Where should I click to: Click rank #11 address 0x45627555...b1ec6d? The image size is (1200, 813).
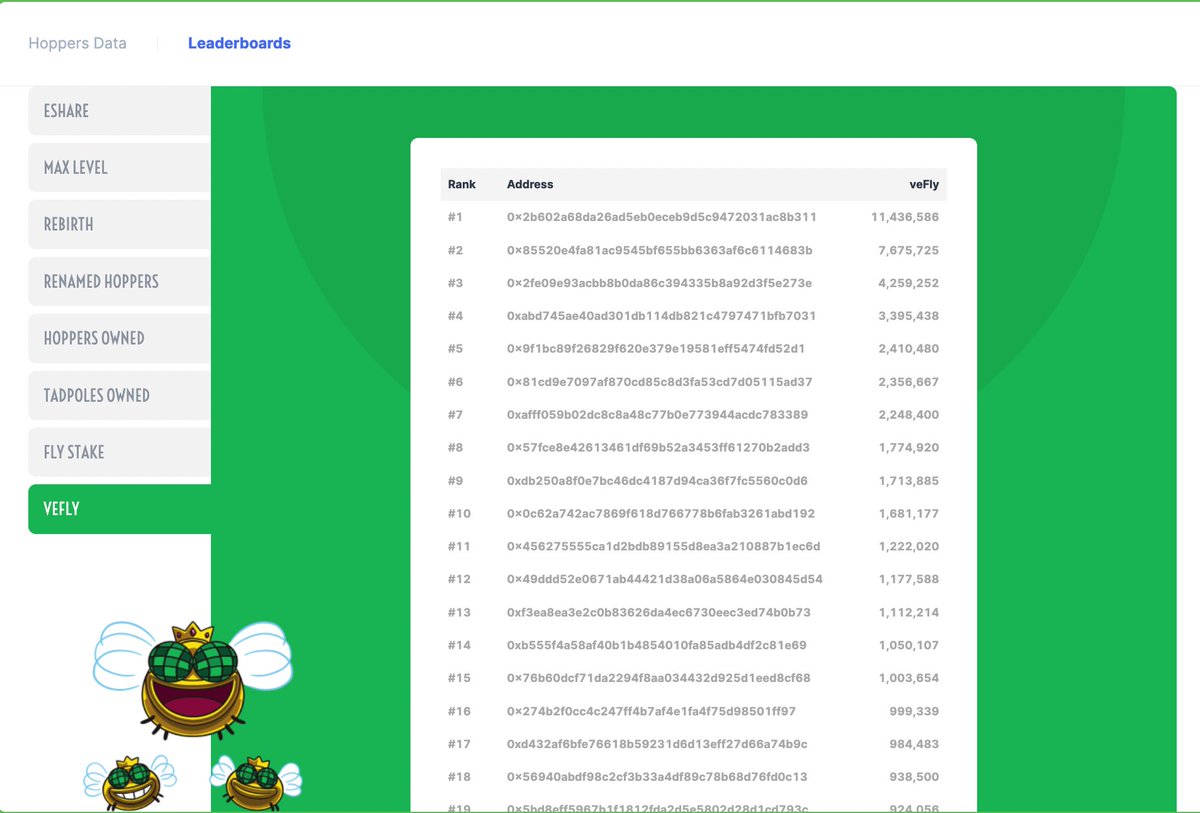(664, 547)
